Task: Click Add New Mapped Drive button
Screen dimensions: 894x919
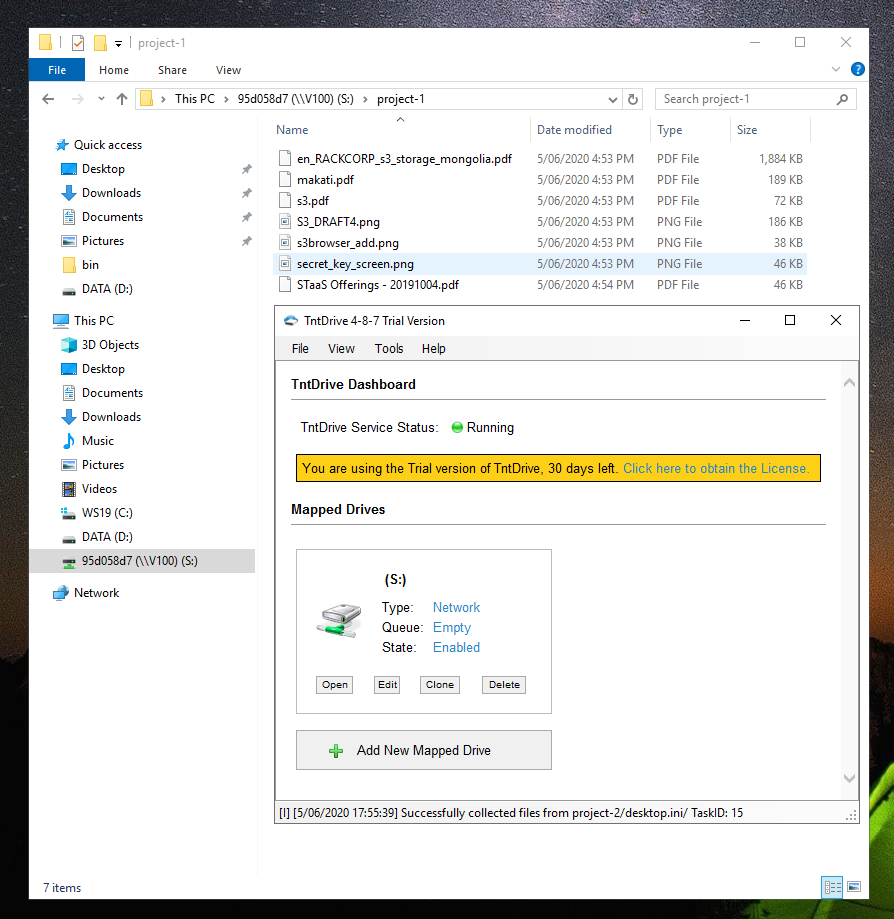Action: point(424,750)
